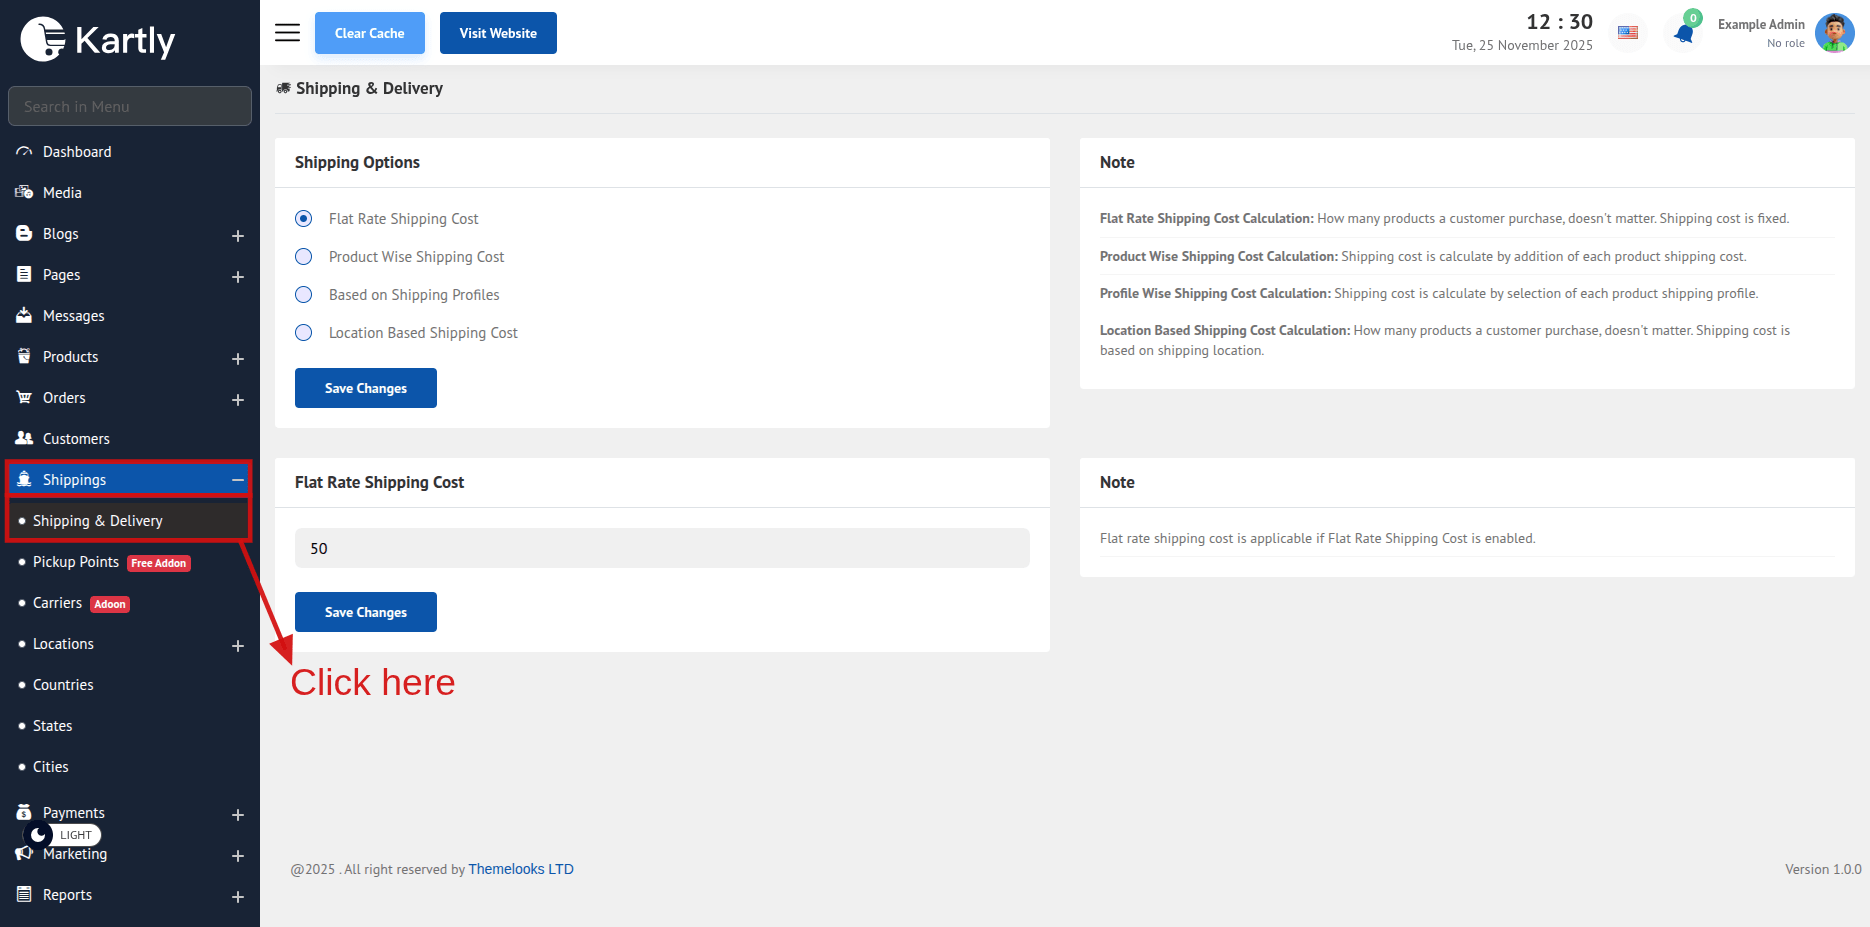Toggle the LIGHT theme mode switch
The height and width of the screenshot is (927, 1870).
click(x=62, y=835)
